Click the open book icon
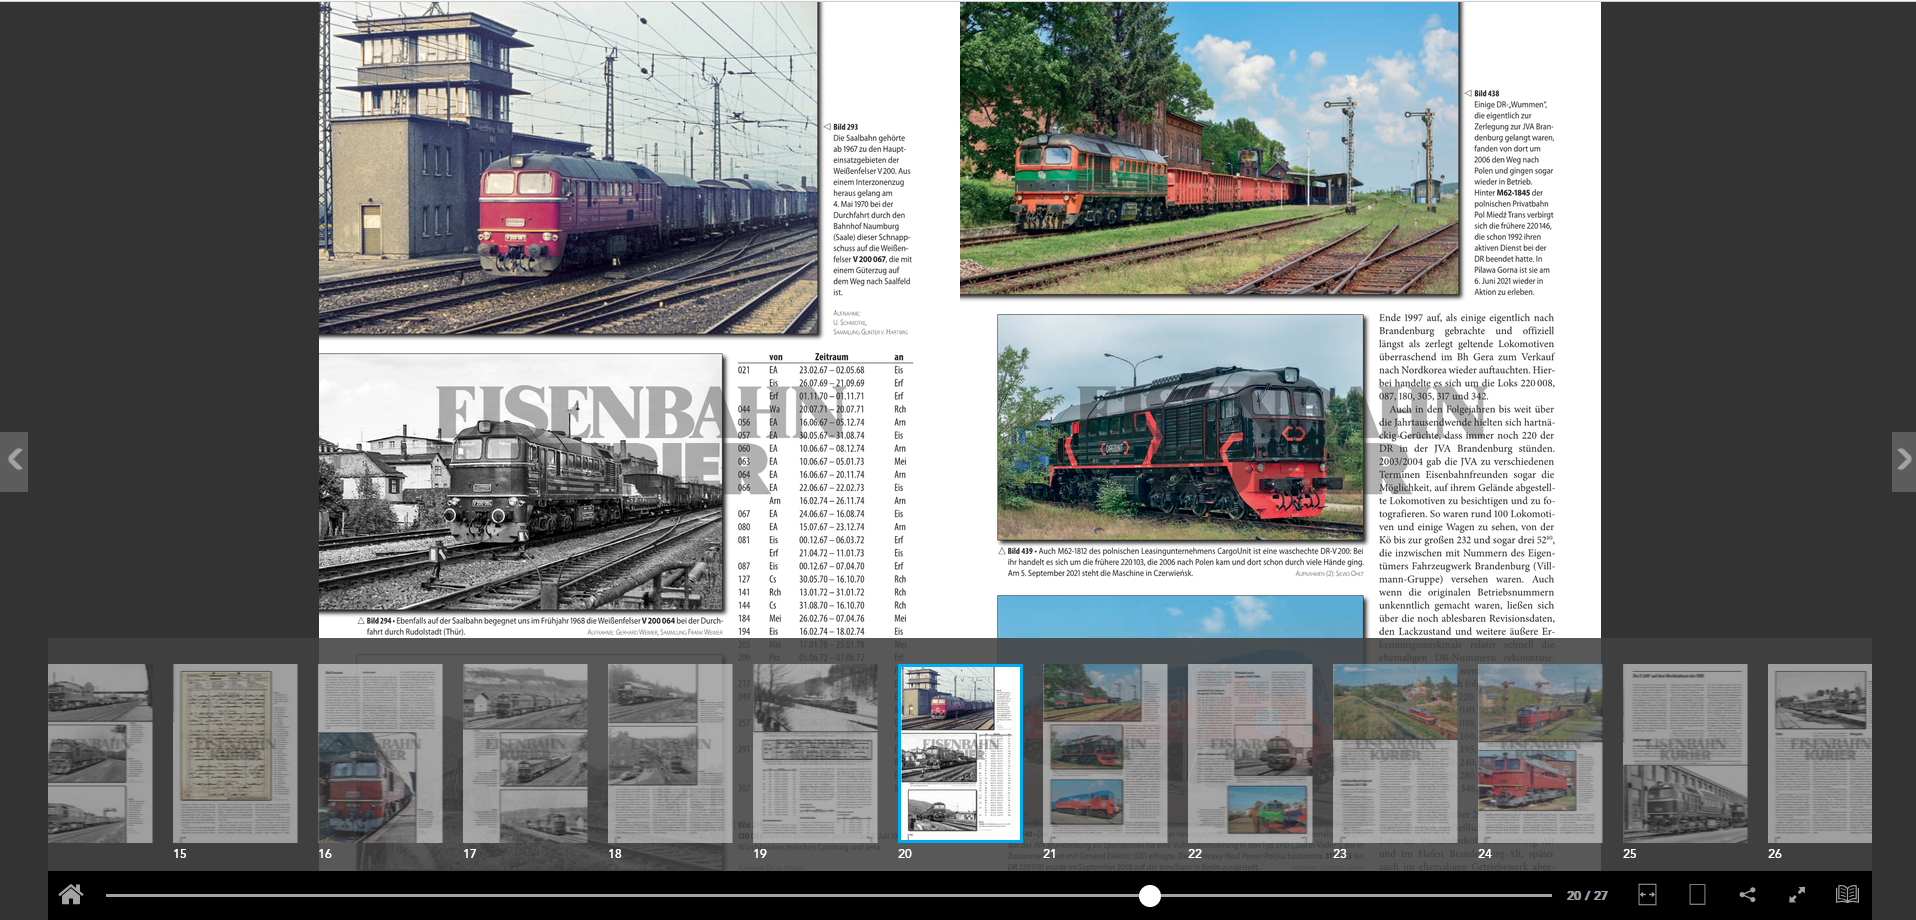The width and height of the screenshot is (1916, 920). pos(1847,895)
